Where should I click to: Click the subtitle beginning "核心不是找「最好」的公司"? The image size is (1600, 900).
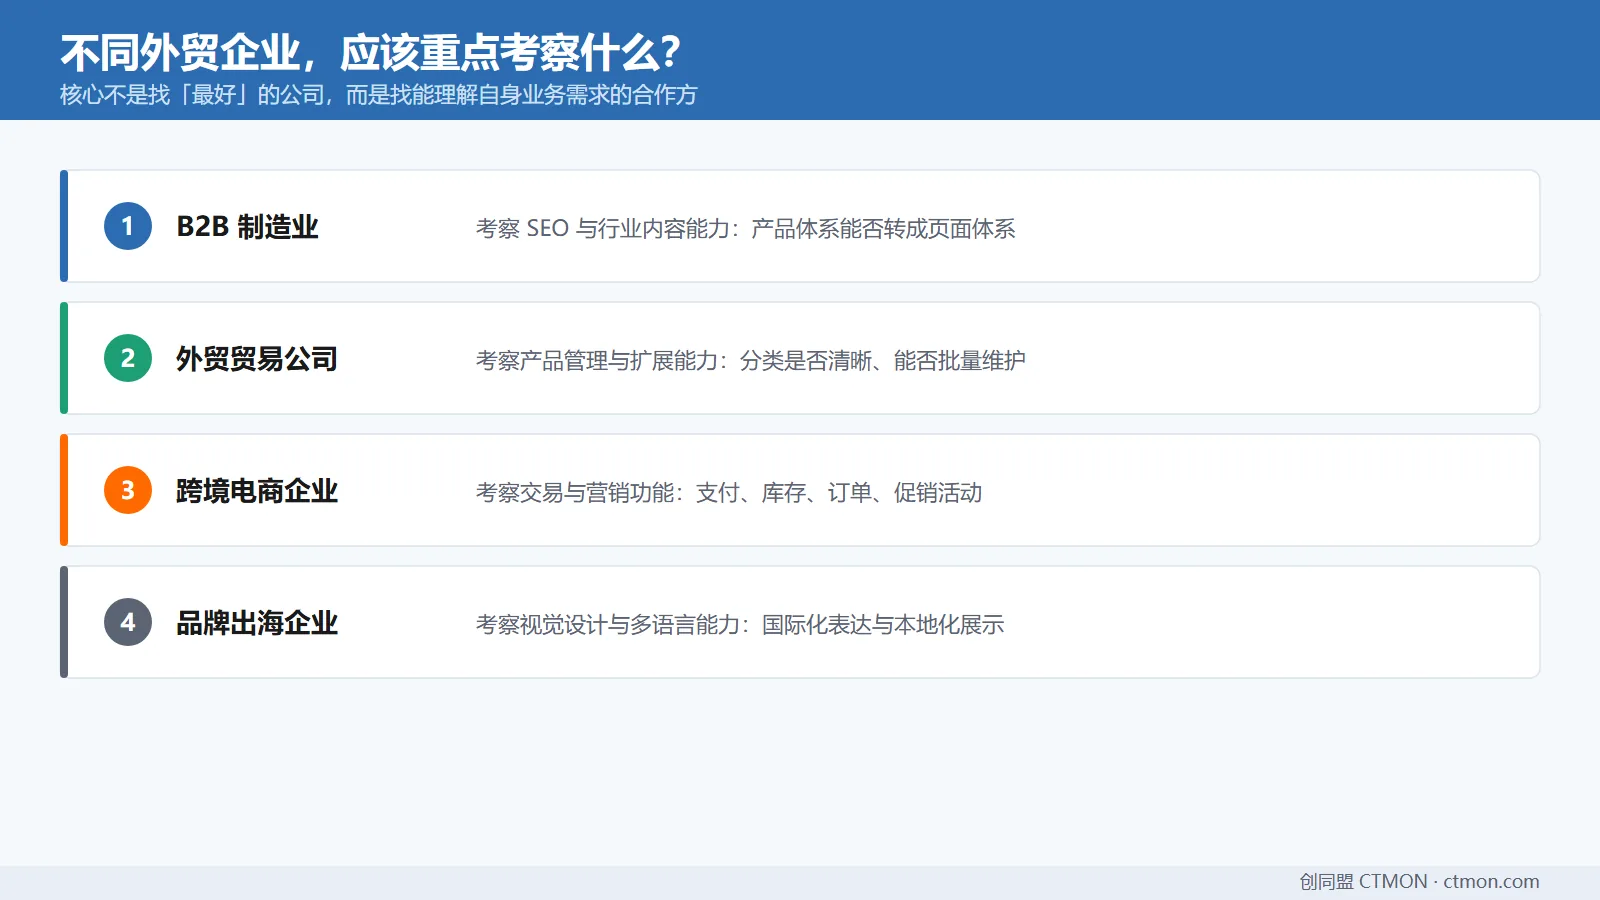tap(379, 95)
